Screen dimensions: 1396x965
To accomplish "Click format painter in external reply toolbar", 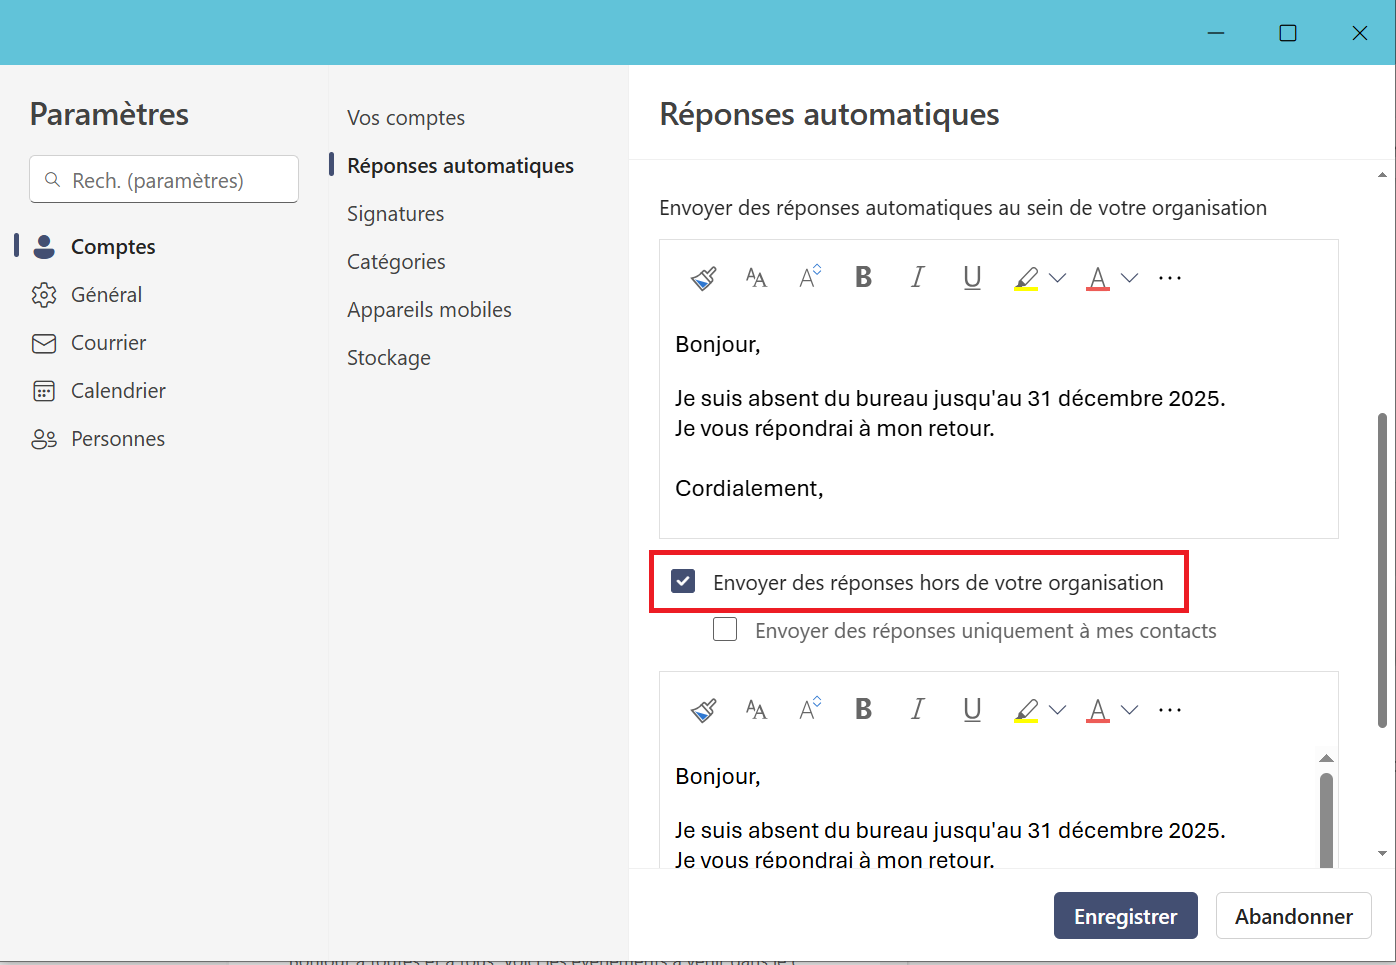I will tap(704, 710).
